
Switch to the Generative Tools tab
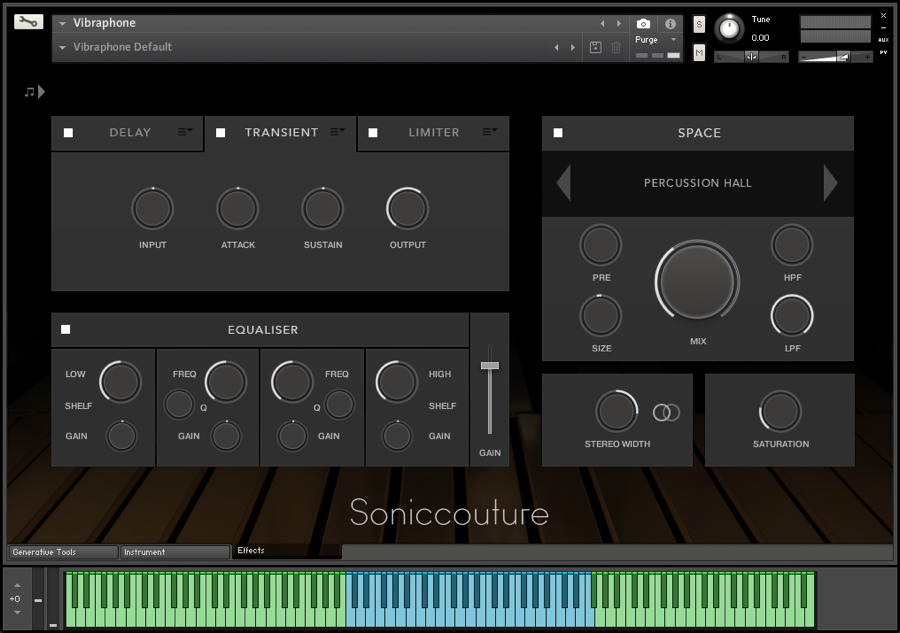[63, 552]
